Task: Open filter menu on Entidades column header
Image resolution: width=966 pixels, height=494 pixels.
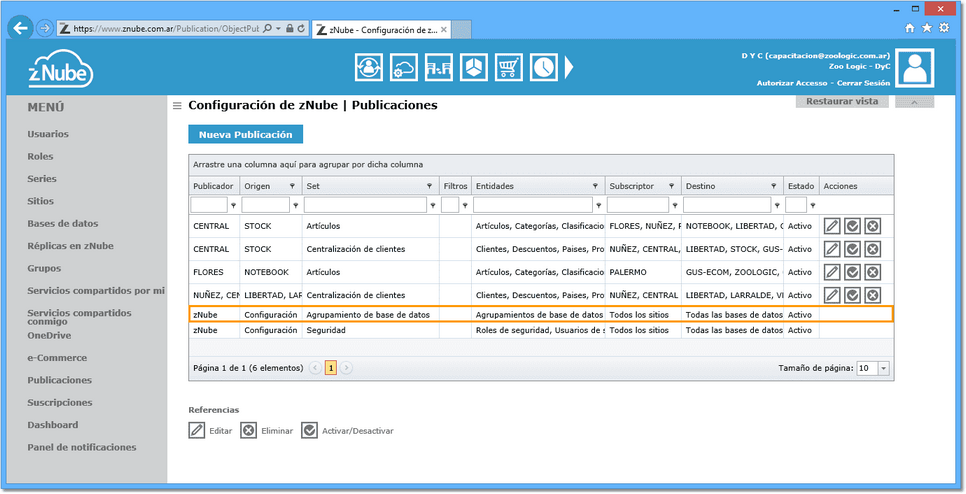Action: click(x=595, y=186)
